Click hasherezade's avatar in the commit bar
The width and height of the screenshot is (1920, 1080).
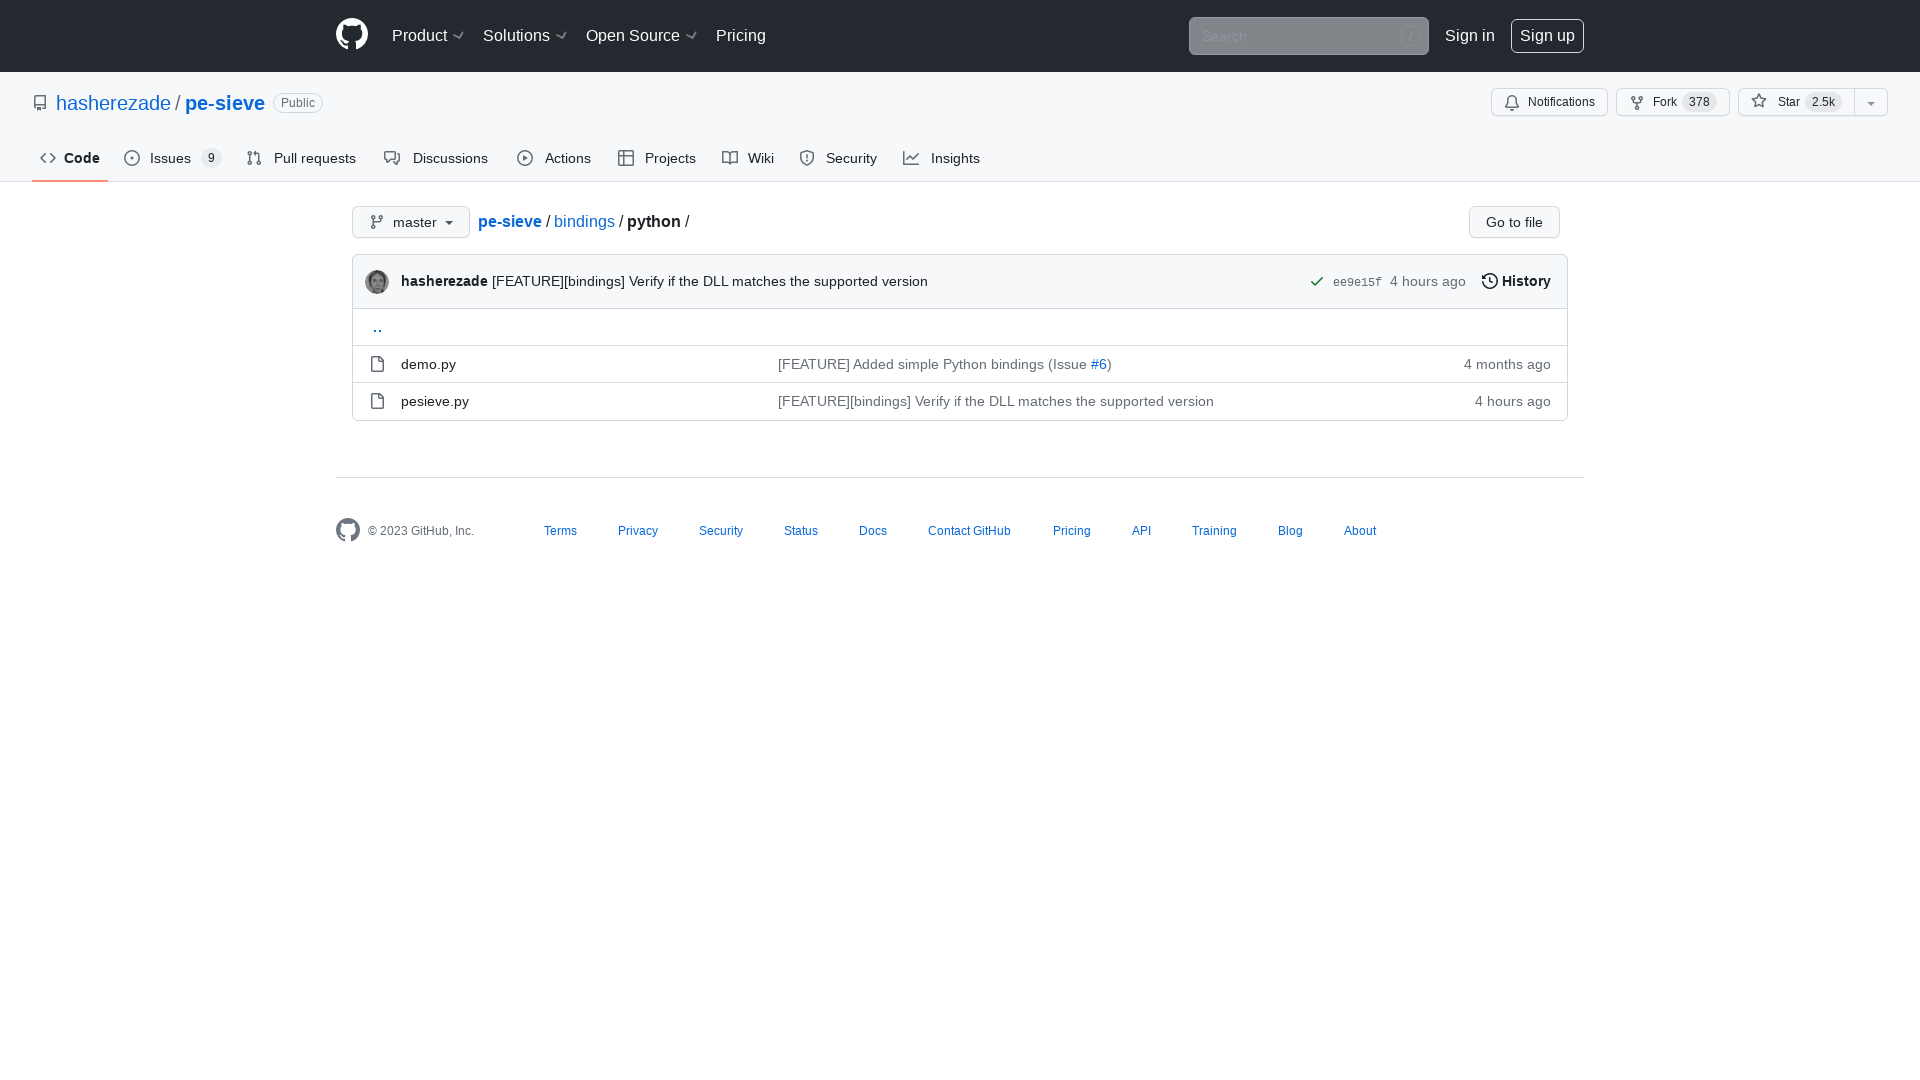coord(377,282)
